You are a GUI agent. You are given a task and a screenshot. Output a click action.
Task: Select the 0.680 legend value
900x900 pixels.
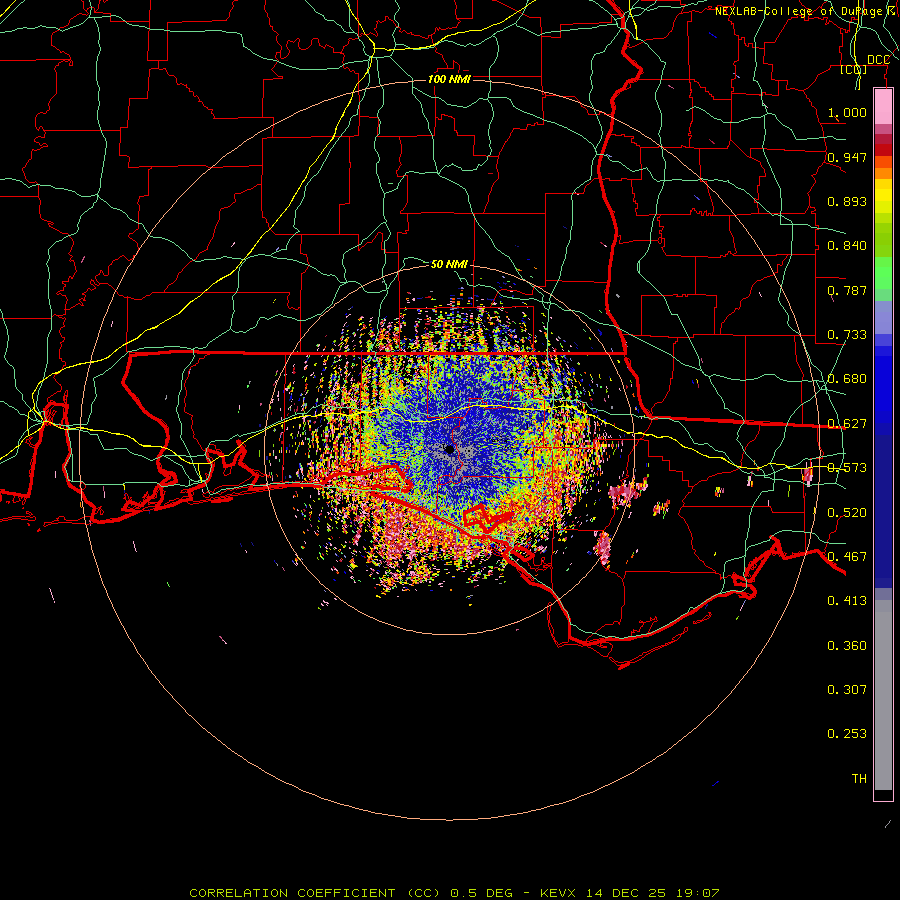(x=847, y=379)
